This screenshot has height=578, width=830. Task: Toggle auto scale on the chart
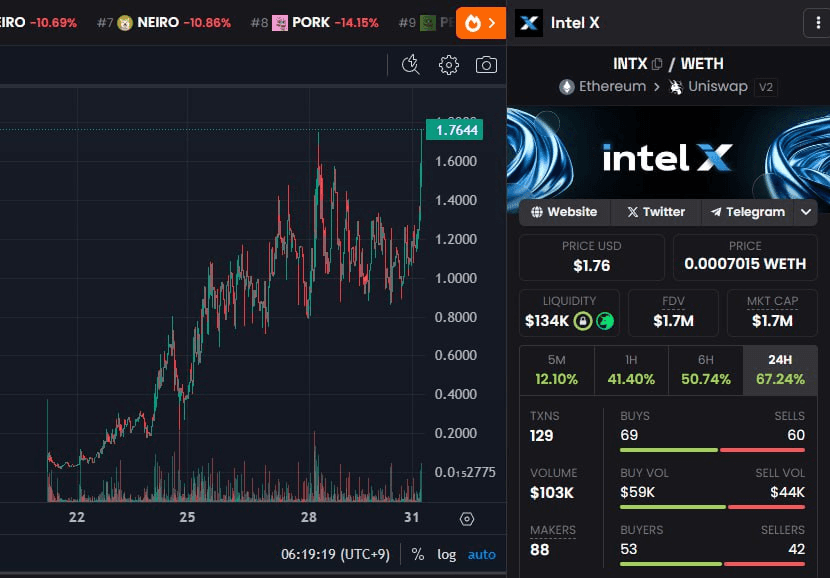[481, 554]
